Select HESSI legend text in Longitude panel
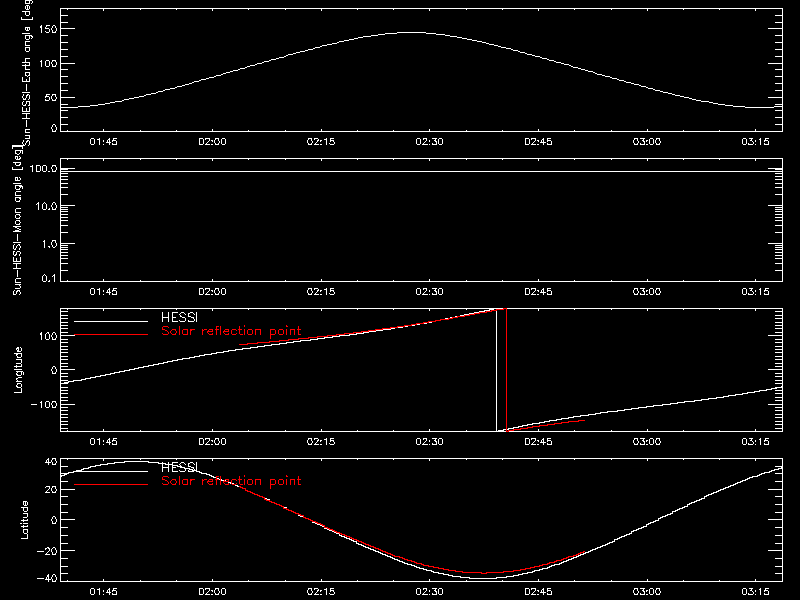Viewport: 800px width, 600px height. pos(179,317)
